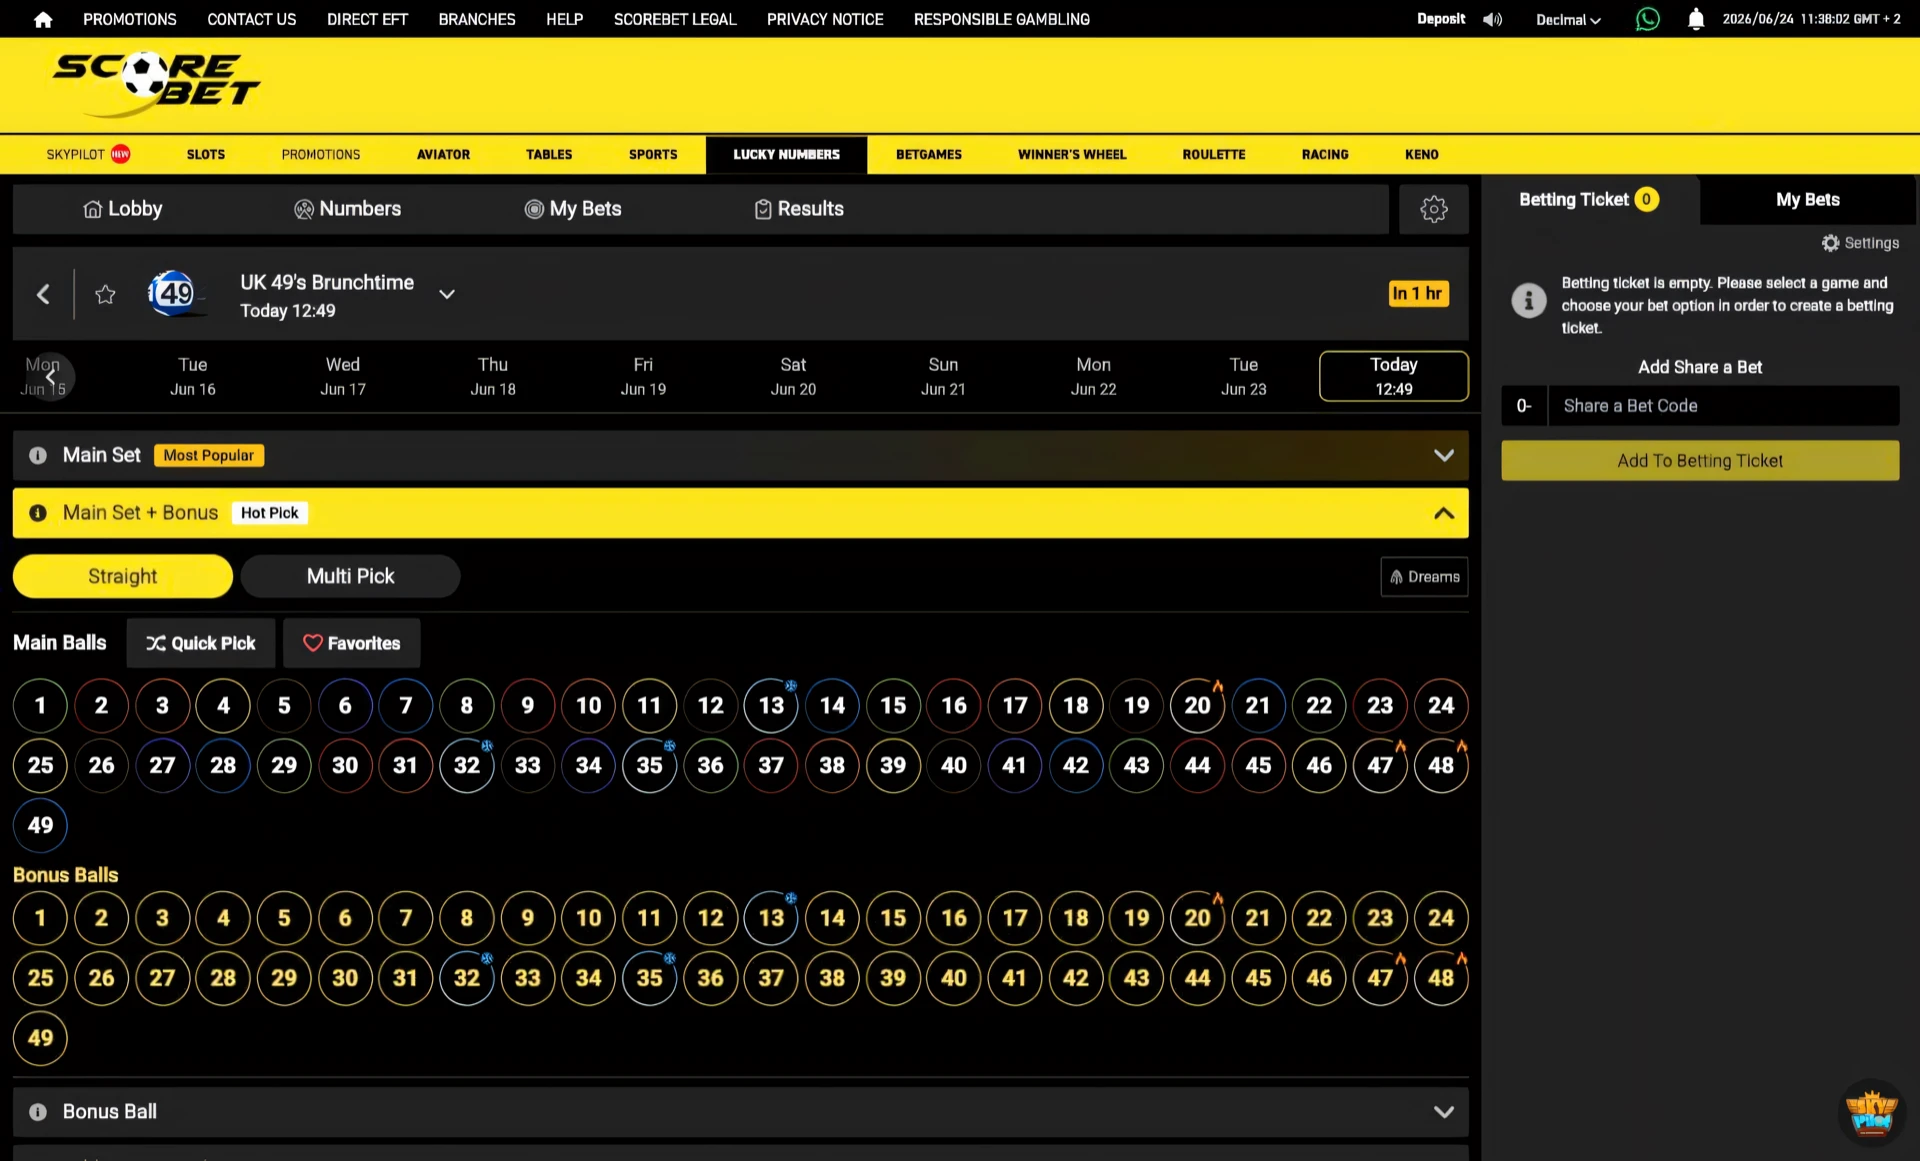Open ROULETTE category
The image size is (1920, 1161).
tap(1213, 154)
